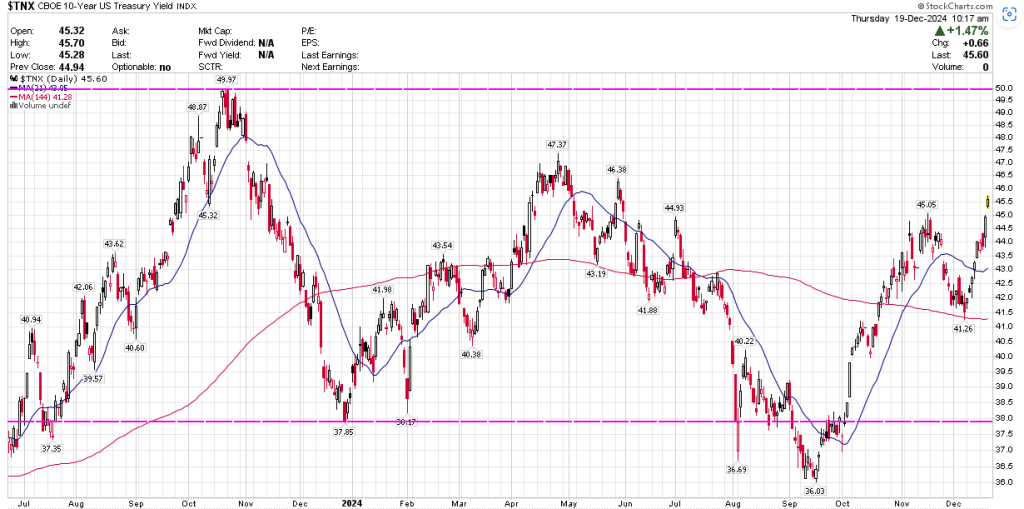The width and height of the screenshot is (1024, 509).
Task: Click the 48.87 price label
Action: click(197, 107)
